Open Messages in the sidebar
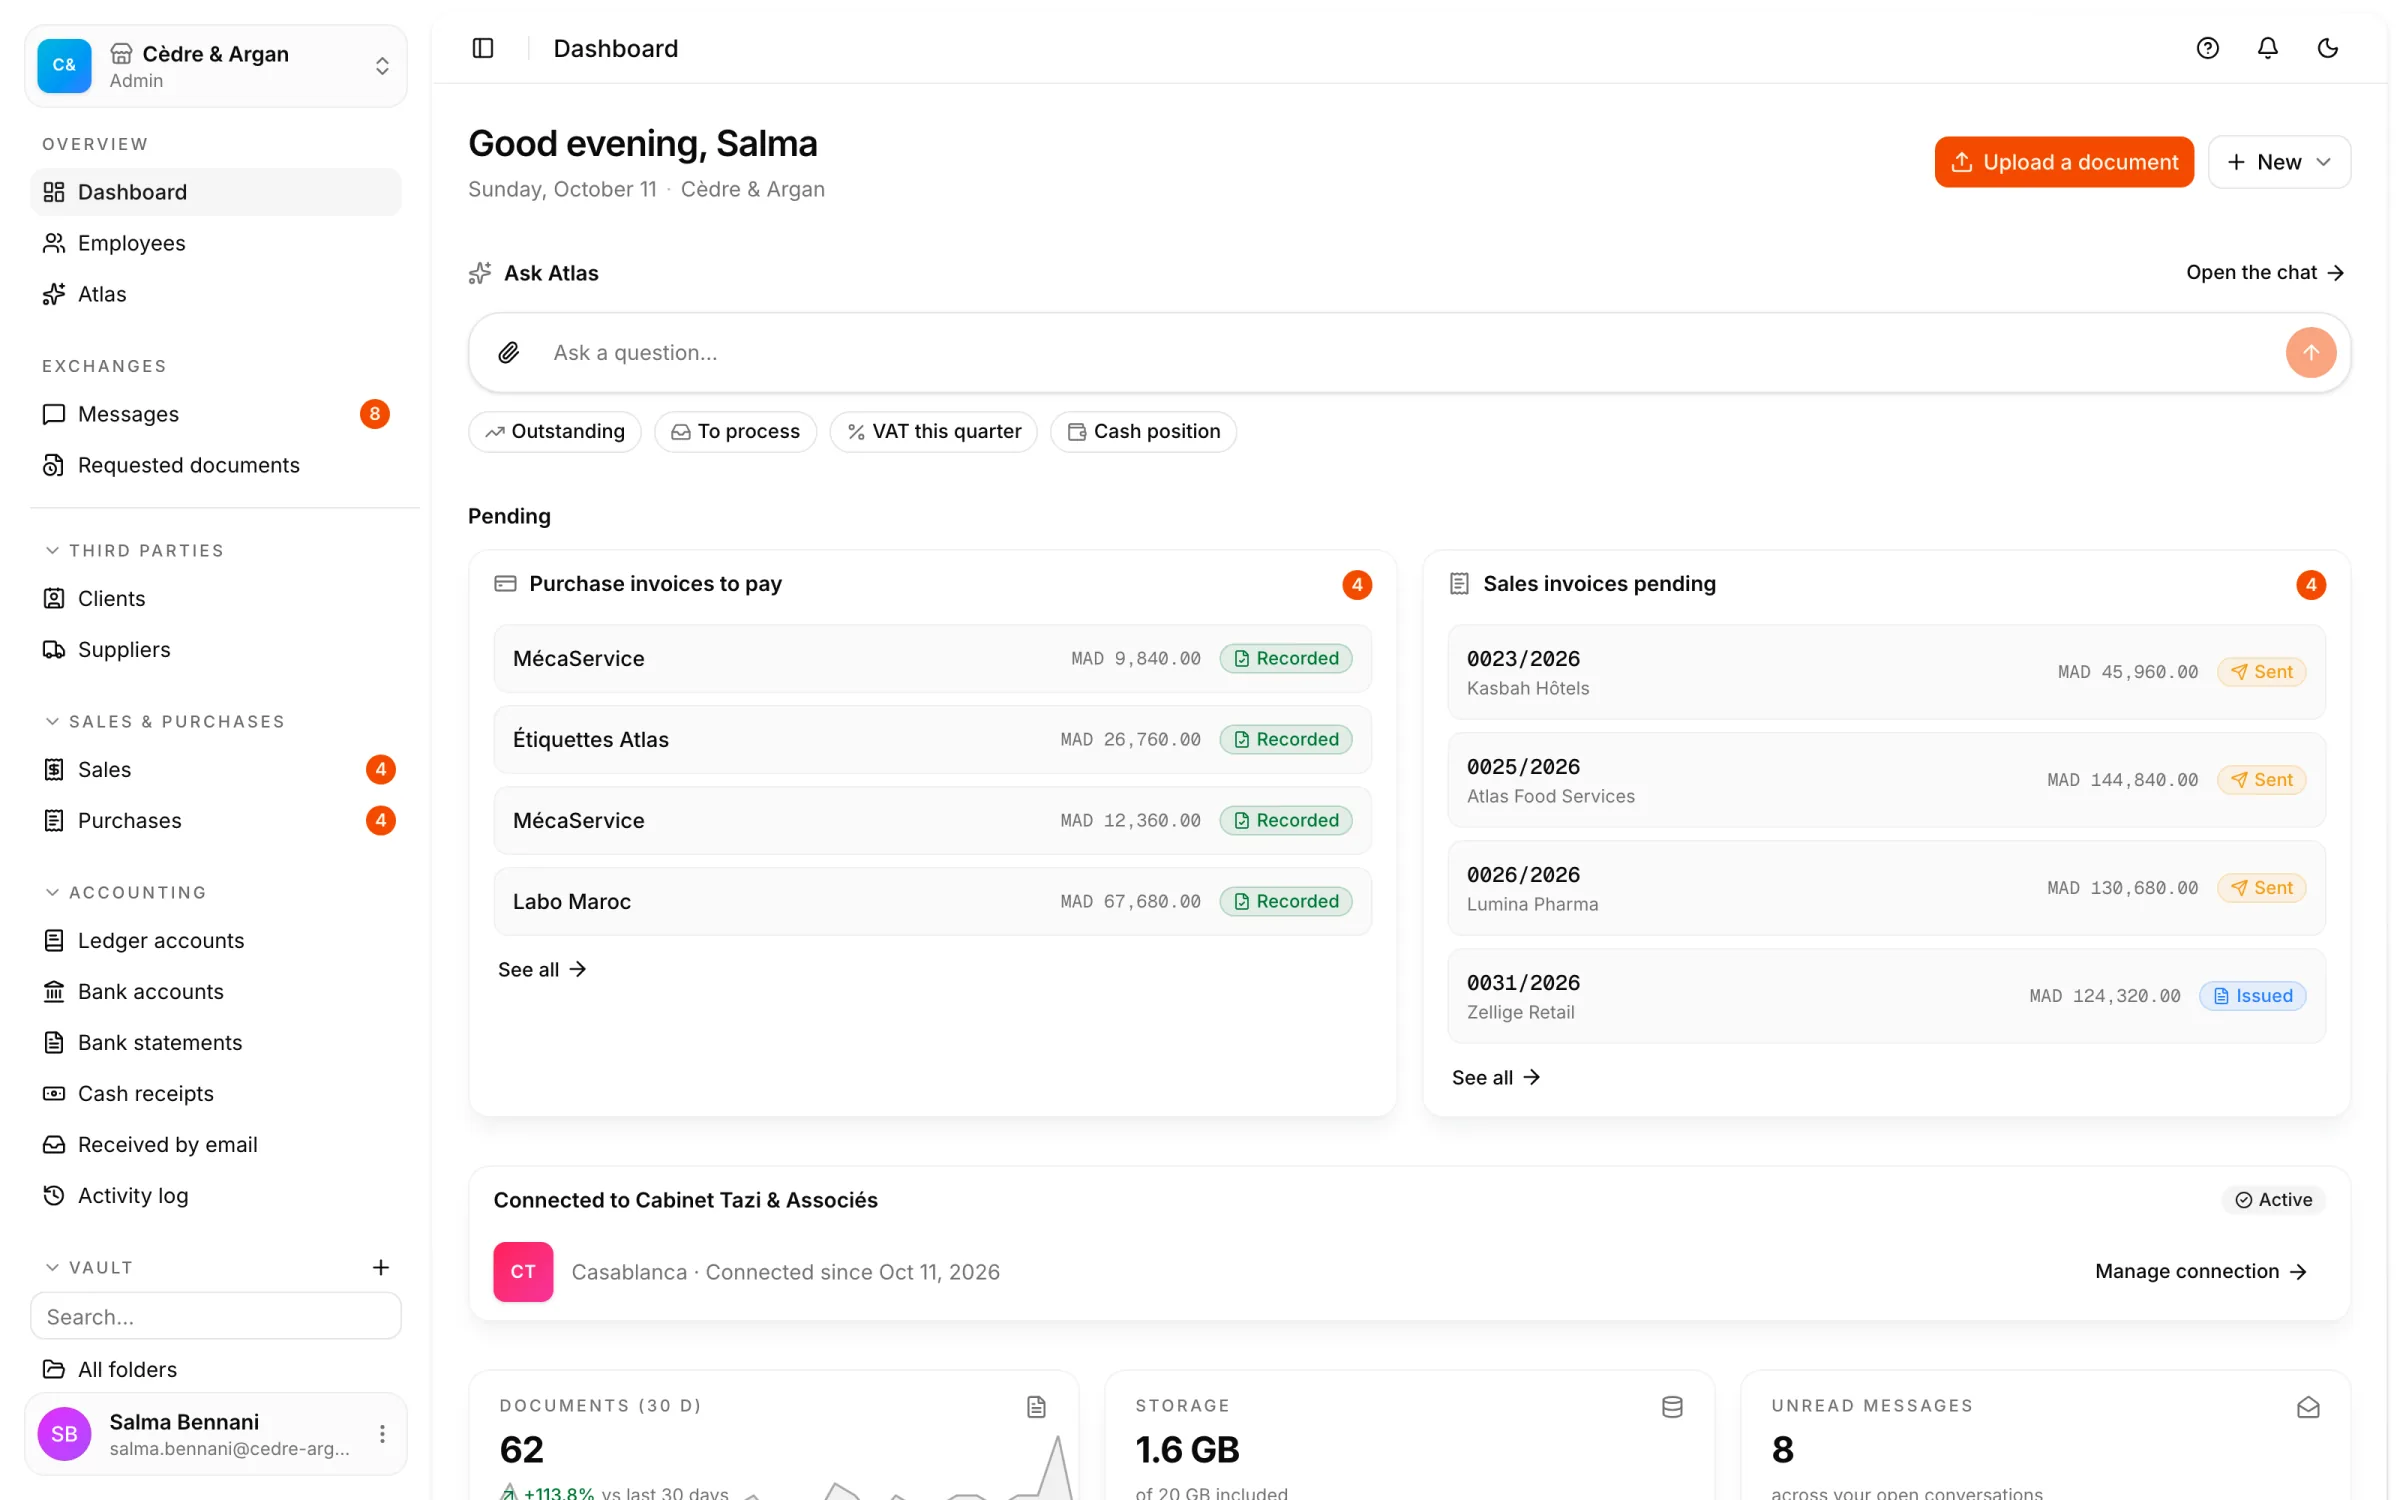Viewport: 2400px width, 1500px height. click(216, 414)
